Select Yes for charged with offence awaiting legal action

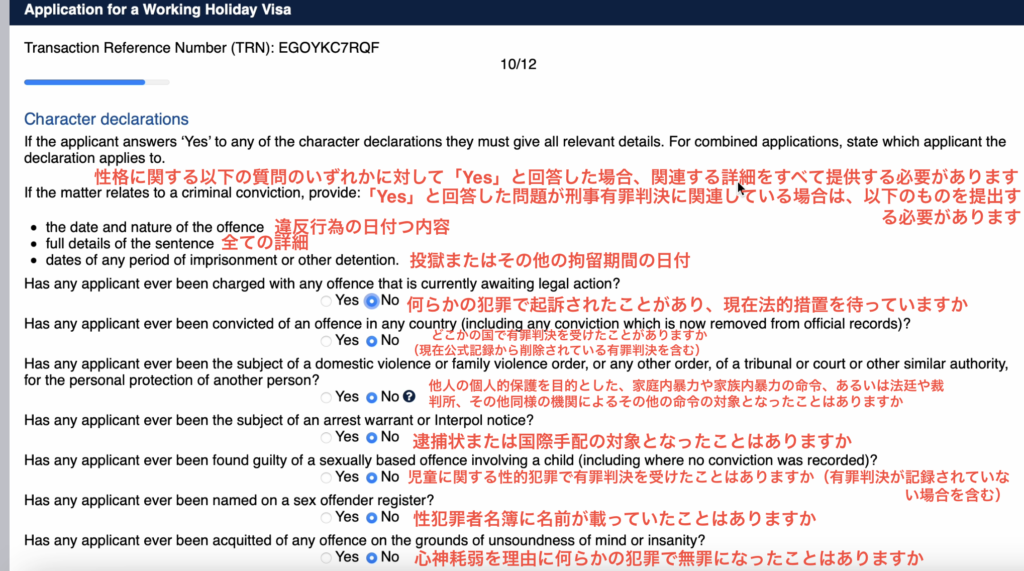[326, 301]
